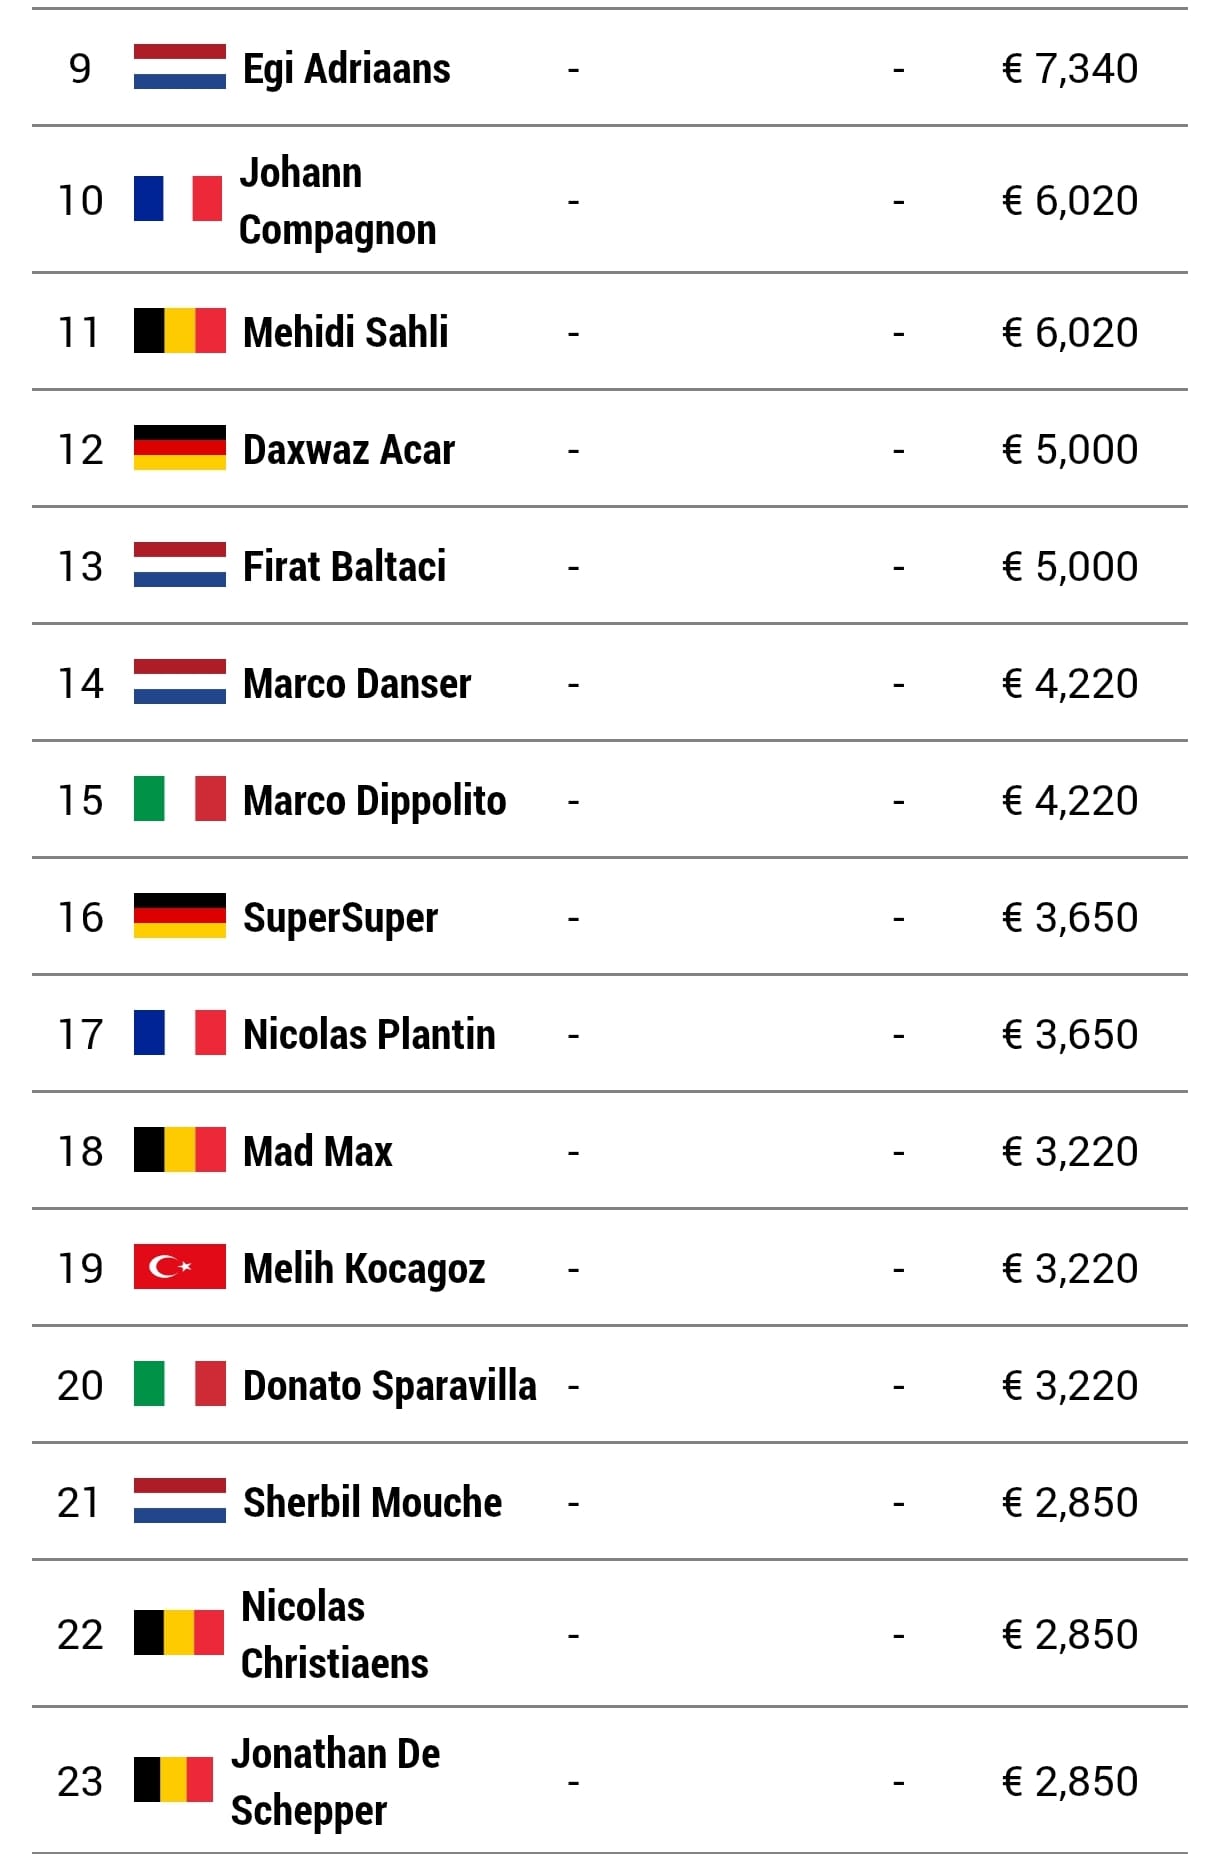Click the French flag beside Johann Compagnon
1220x1854 pixels.
click(x=178, y=199)
